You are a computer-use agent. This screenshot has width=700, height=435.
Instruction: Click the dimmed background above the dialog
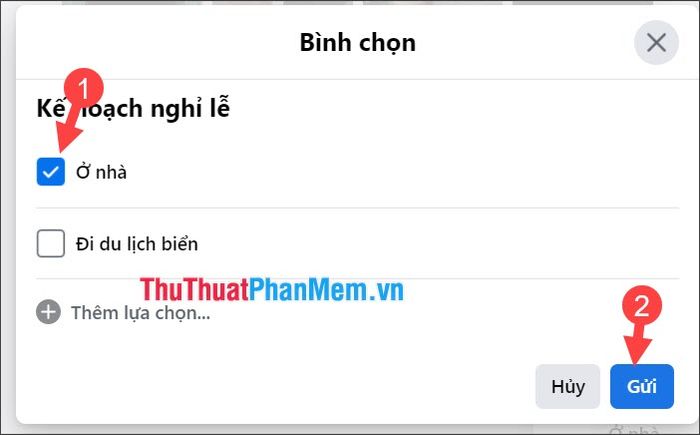pos(357,2)
